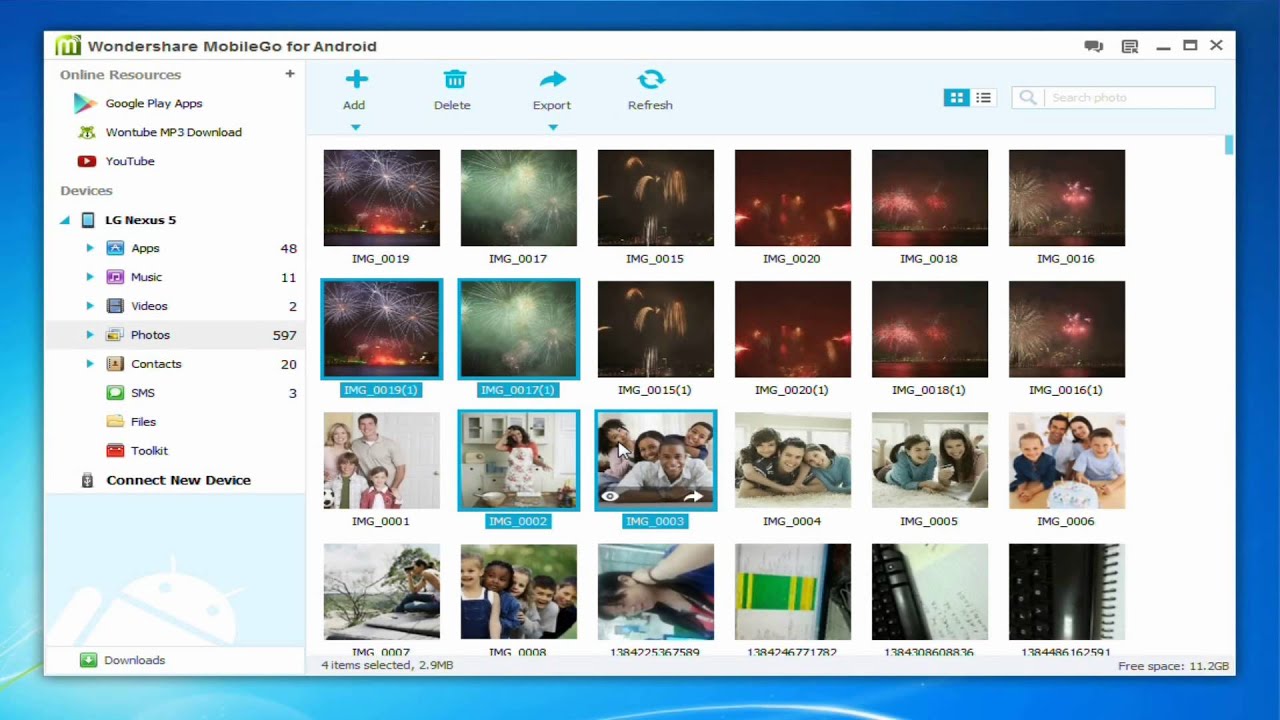Click preview eye icon on IMG_0003

click(610, 496)
